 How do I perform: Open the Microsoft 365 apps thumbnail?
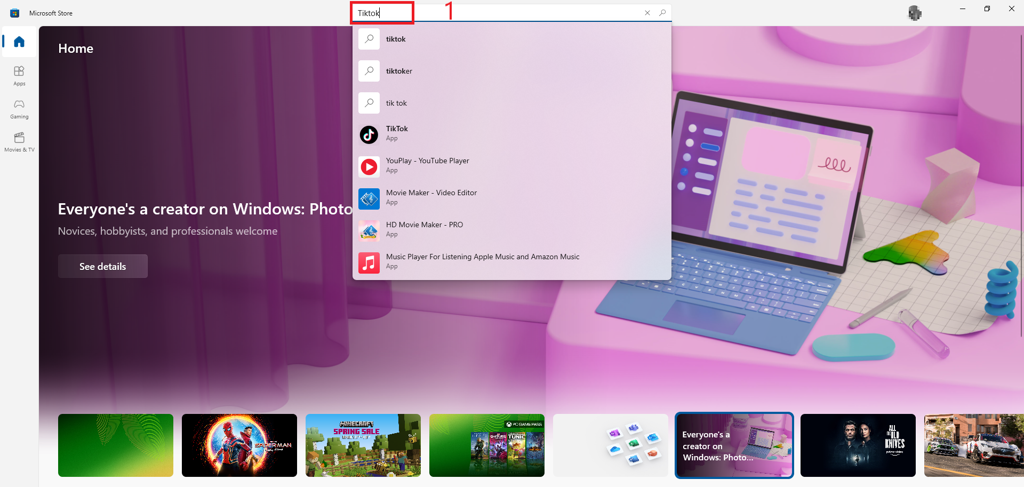(x=611, y=445)
